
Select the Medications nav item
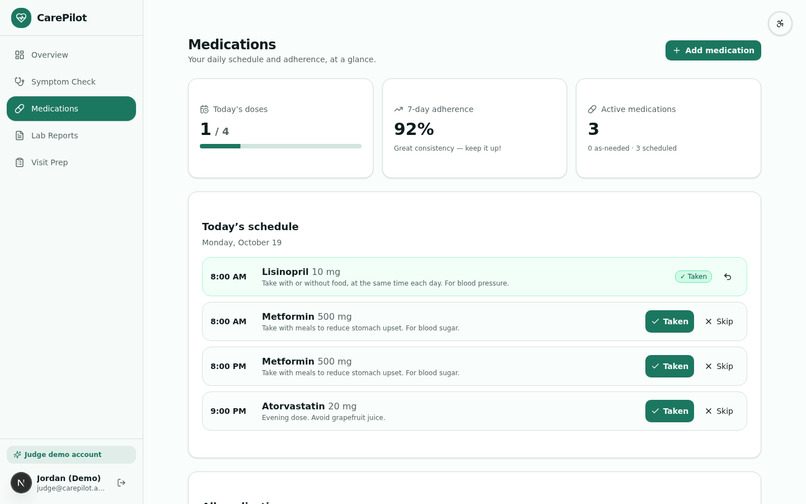(71, 109)
